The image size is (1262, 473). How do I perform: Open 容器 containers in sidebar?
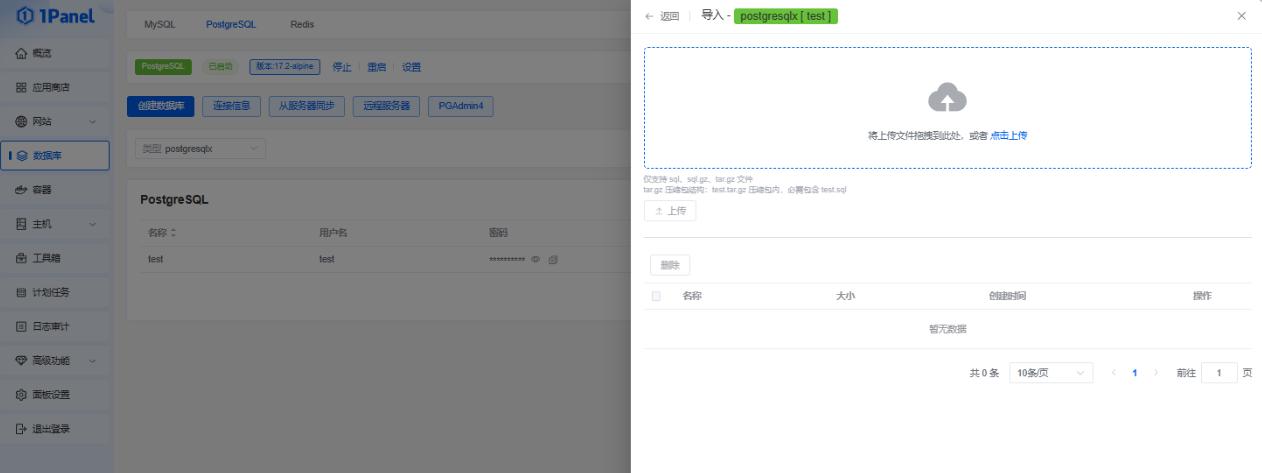tap(56, 189)
